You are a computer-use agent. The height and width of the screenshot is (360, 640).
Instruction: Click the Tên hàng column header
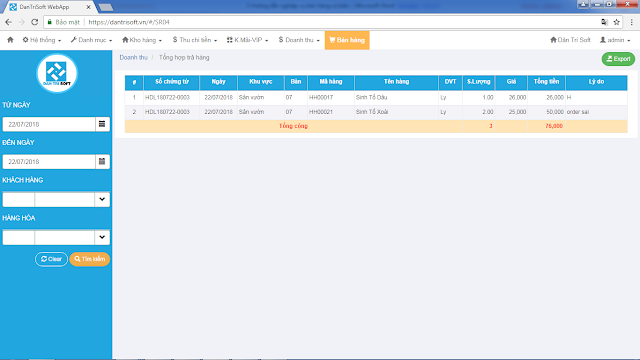(x=396, y=82)
